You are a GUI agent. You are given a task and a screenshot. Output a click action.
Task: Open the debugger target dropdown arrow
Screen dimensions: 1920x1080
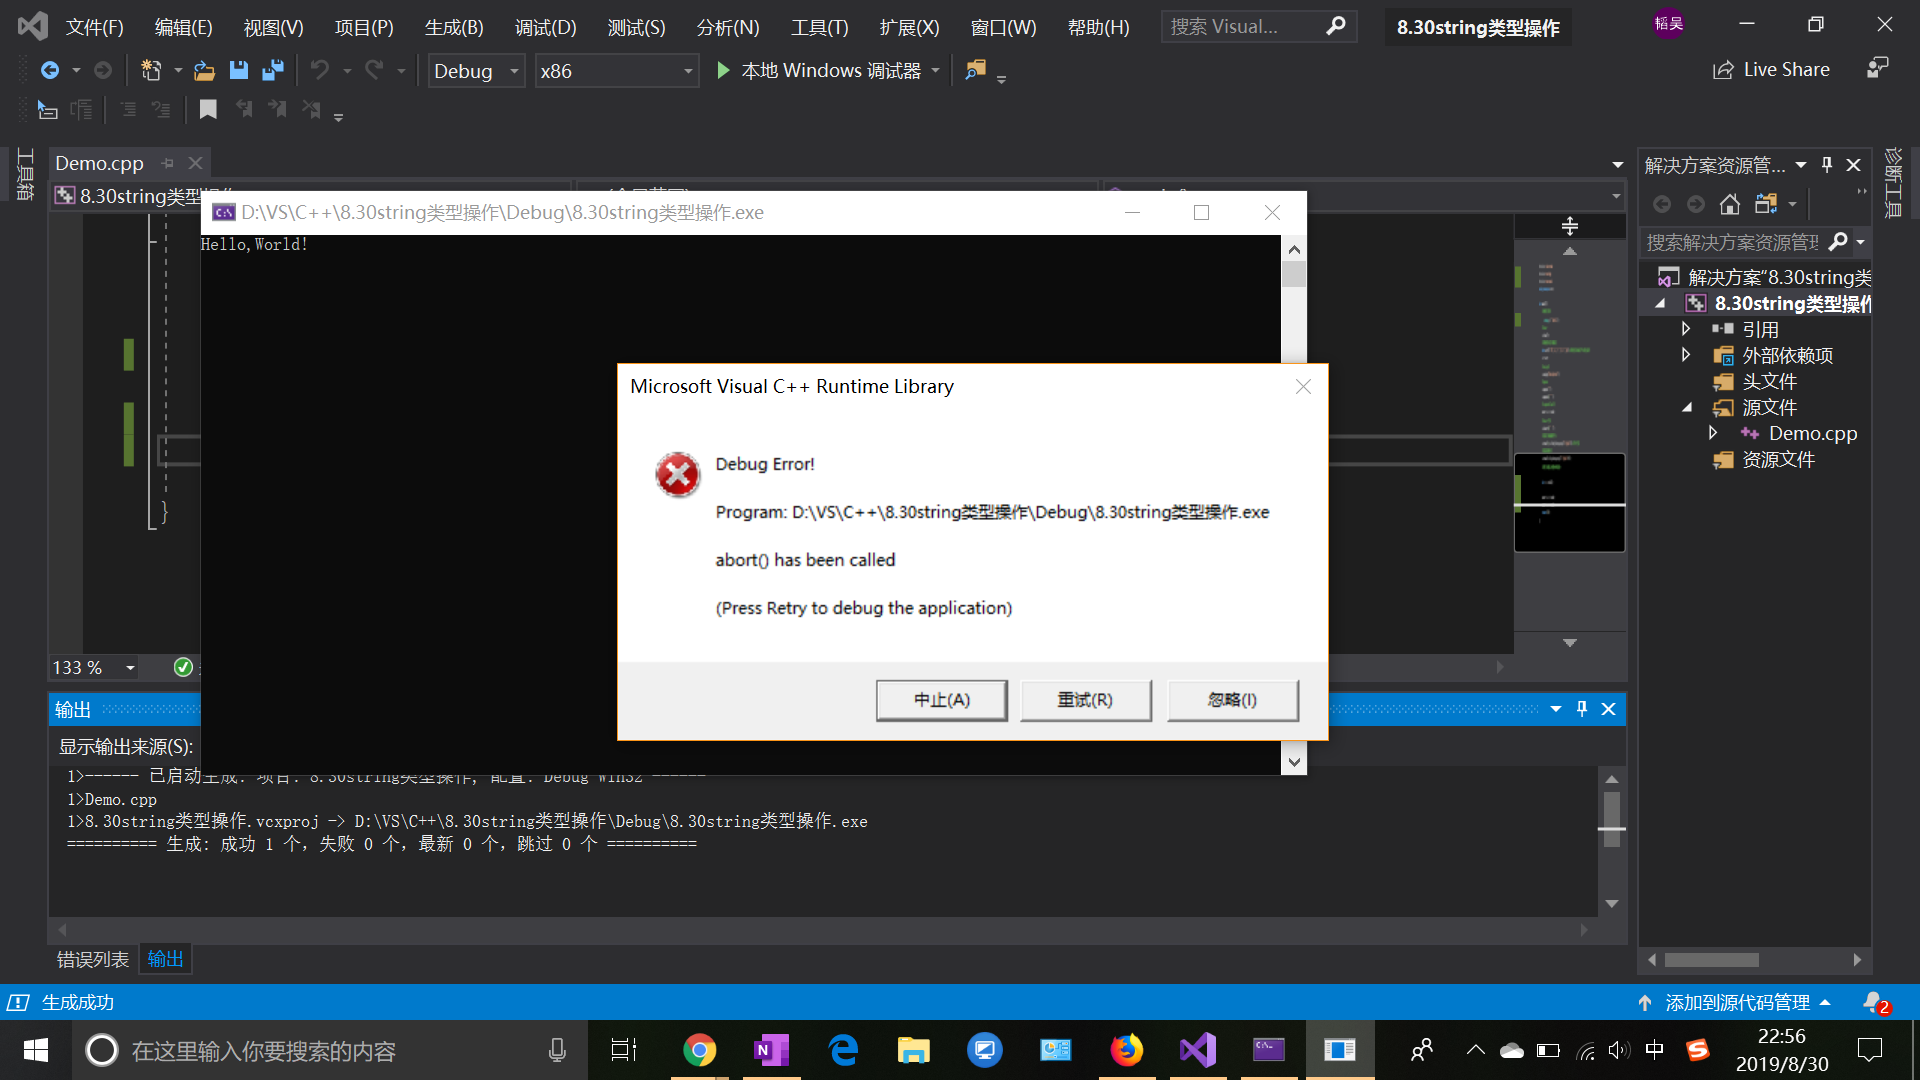click(x=936, y=70)
